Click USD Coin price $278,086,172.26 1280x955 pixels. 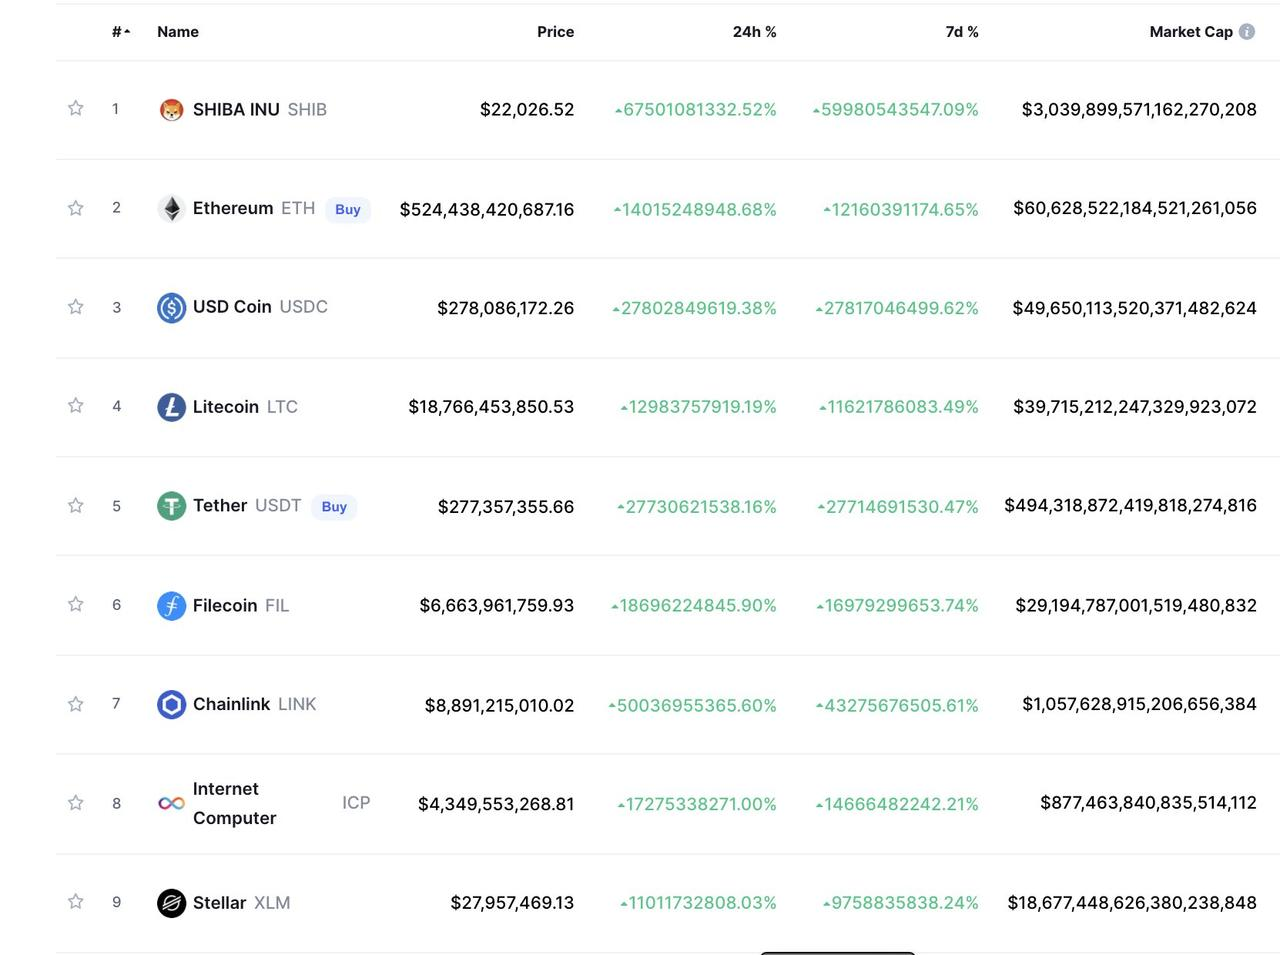506,308
